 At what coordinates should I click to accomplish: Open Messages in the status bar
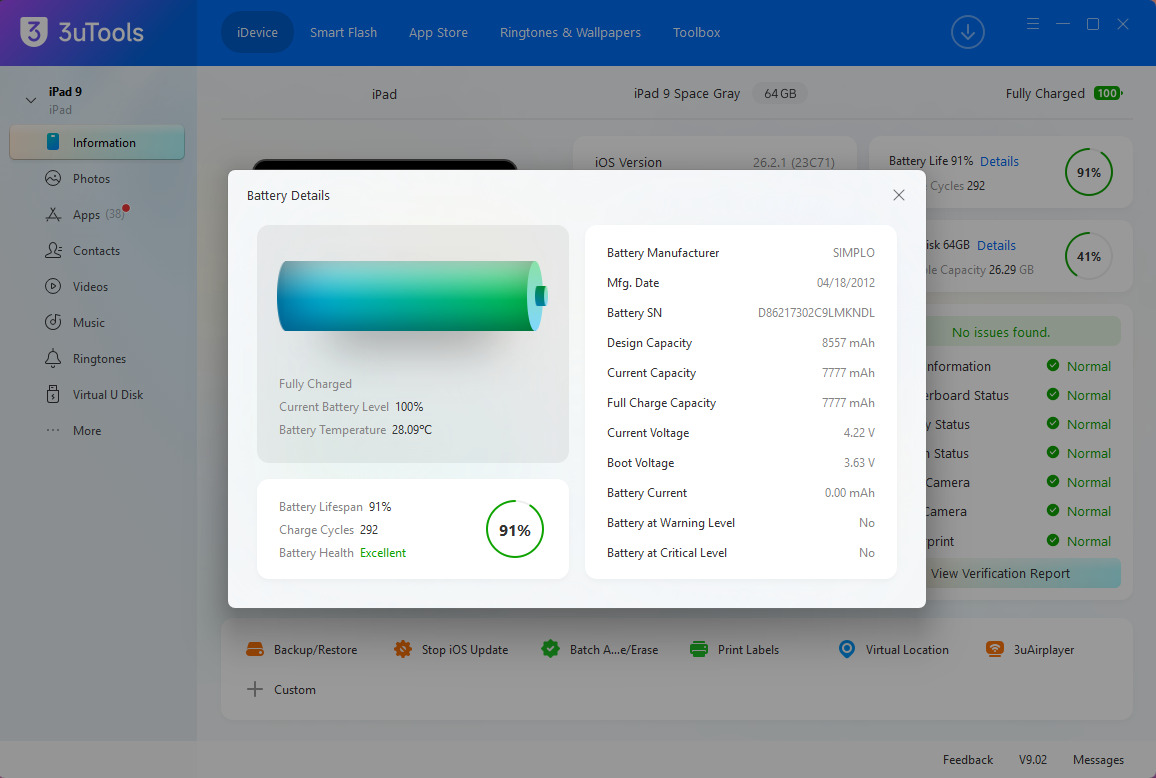point(1098,760)
